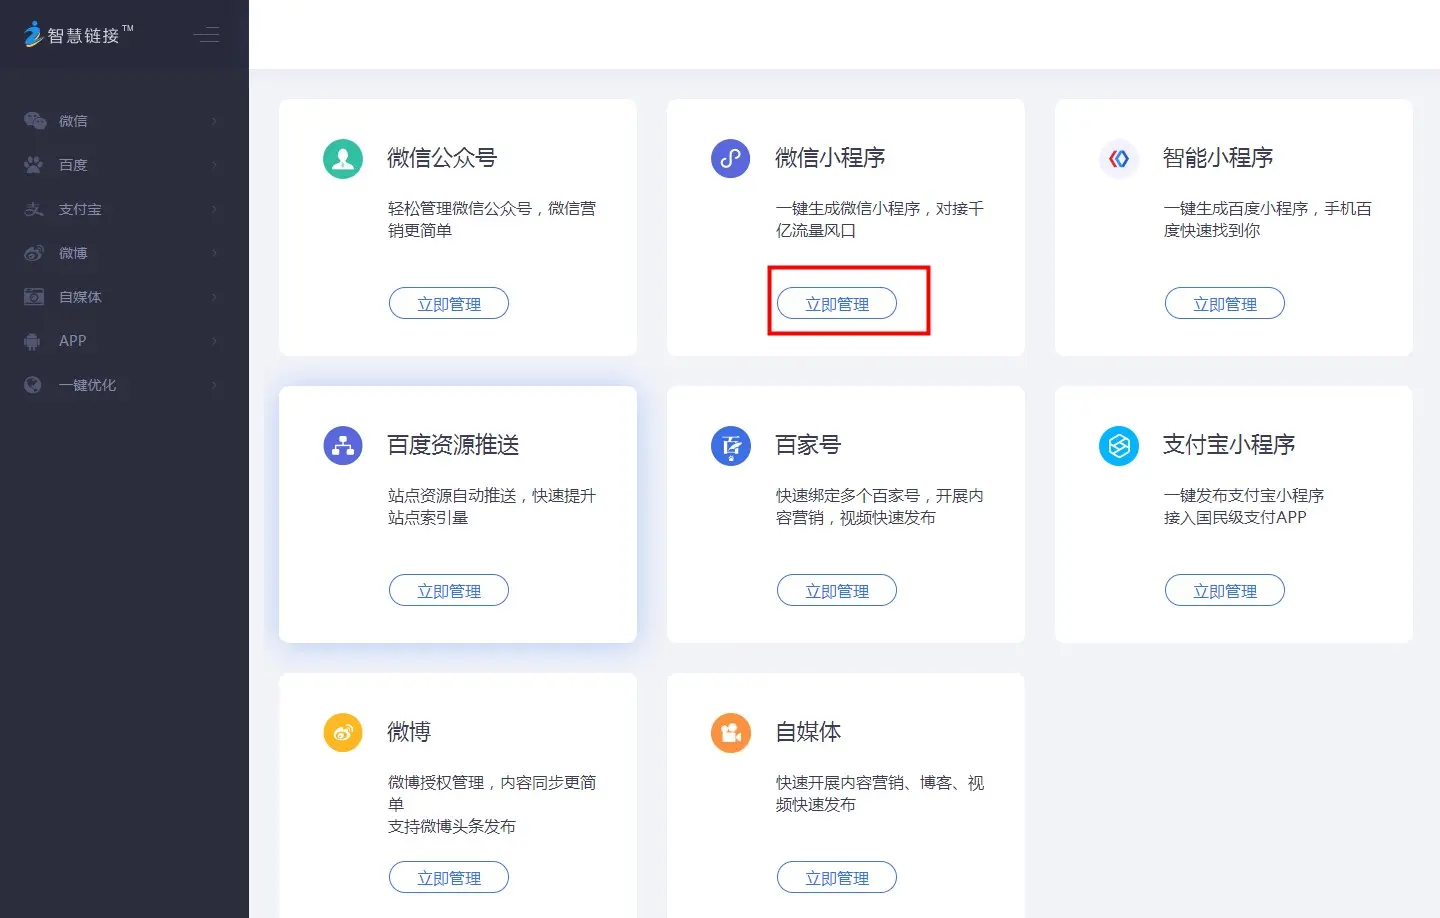Screen dimensions: 1440x918
Task: Click the yellow Weibo (微博) card icon
Action: coord(343,733)
